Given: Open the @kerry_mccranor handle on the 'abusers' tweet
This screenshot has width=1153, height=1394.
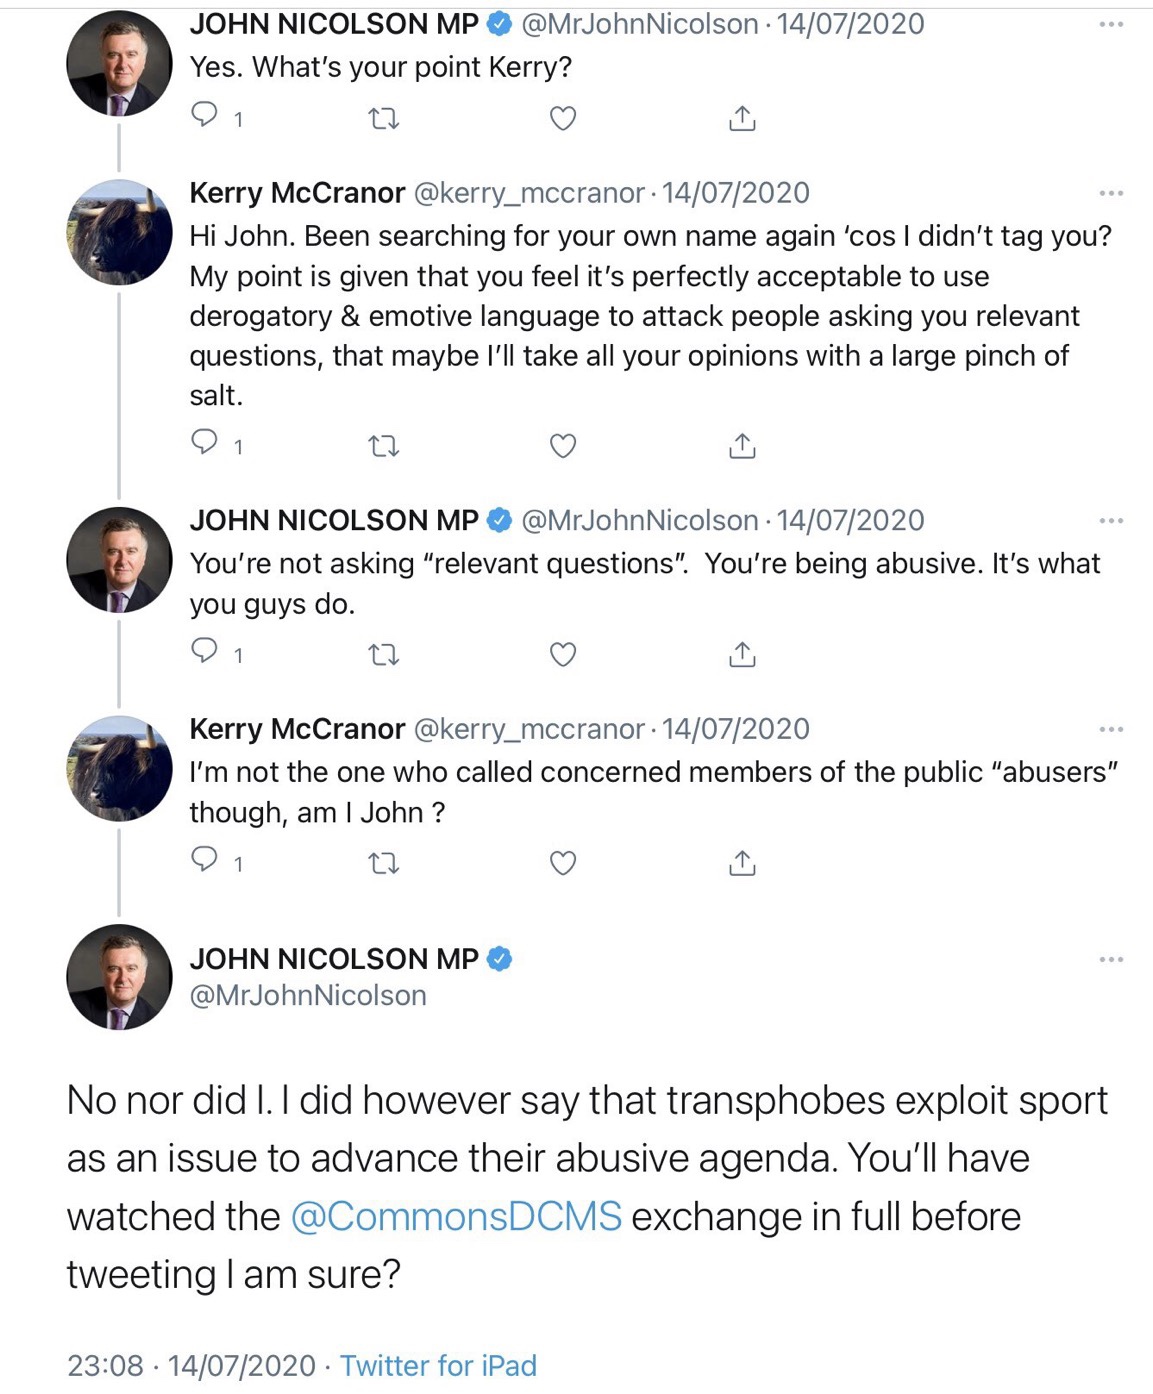Looking at the screenshot, I should pyautogui.click(x=529, y=729).
